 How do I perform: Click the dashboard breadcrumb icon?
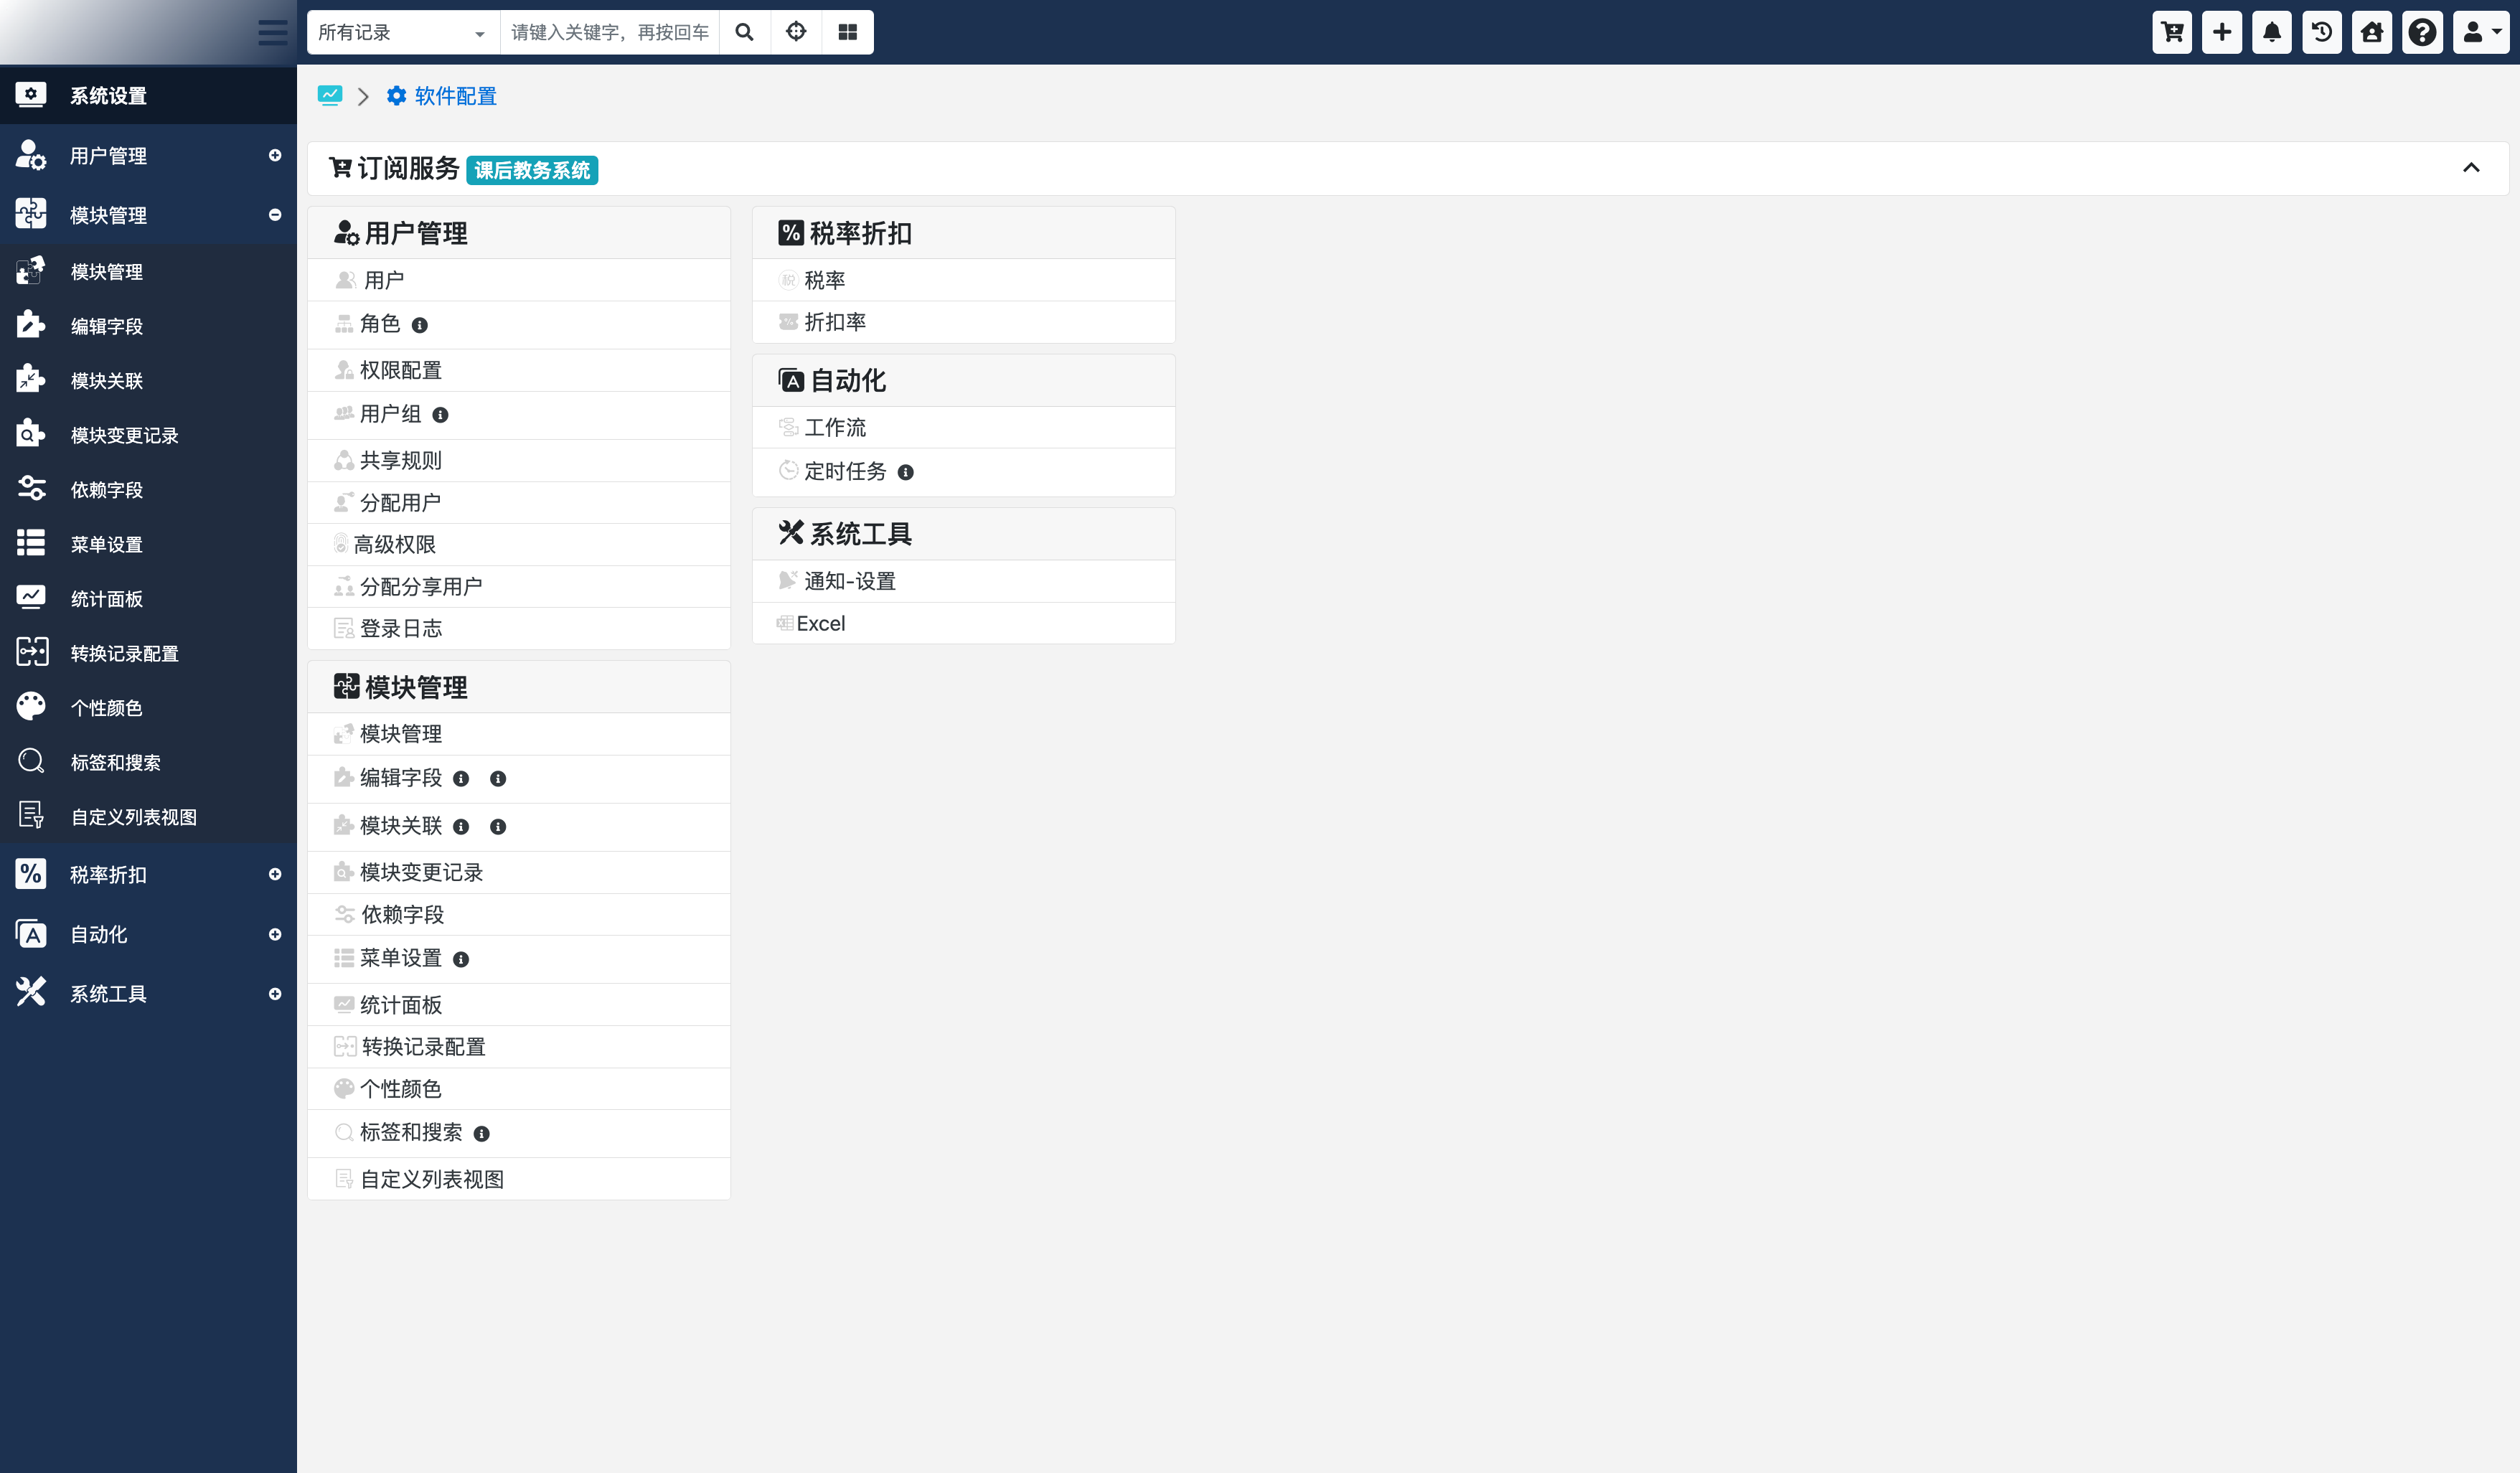click(329, 96)
